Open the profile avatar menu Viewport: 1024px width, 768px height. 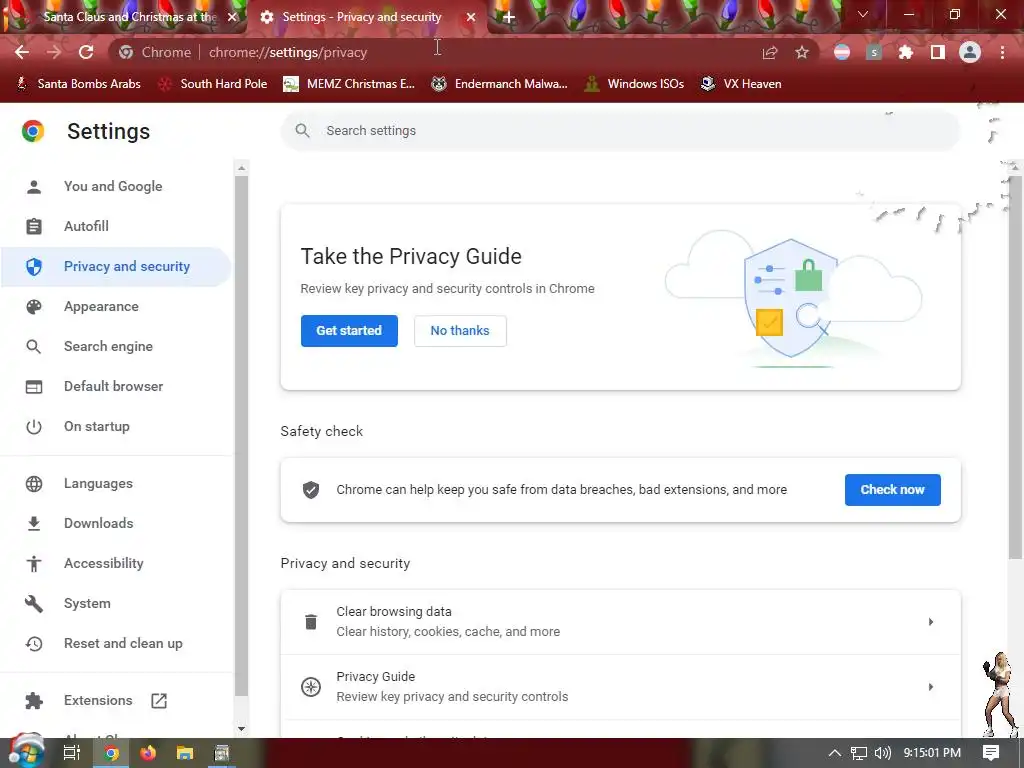[970, 52]
